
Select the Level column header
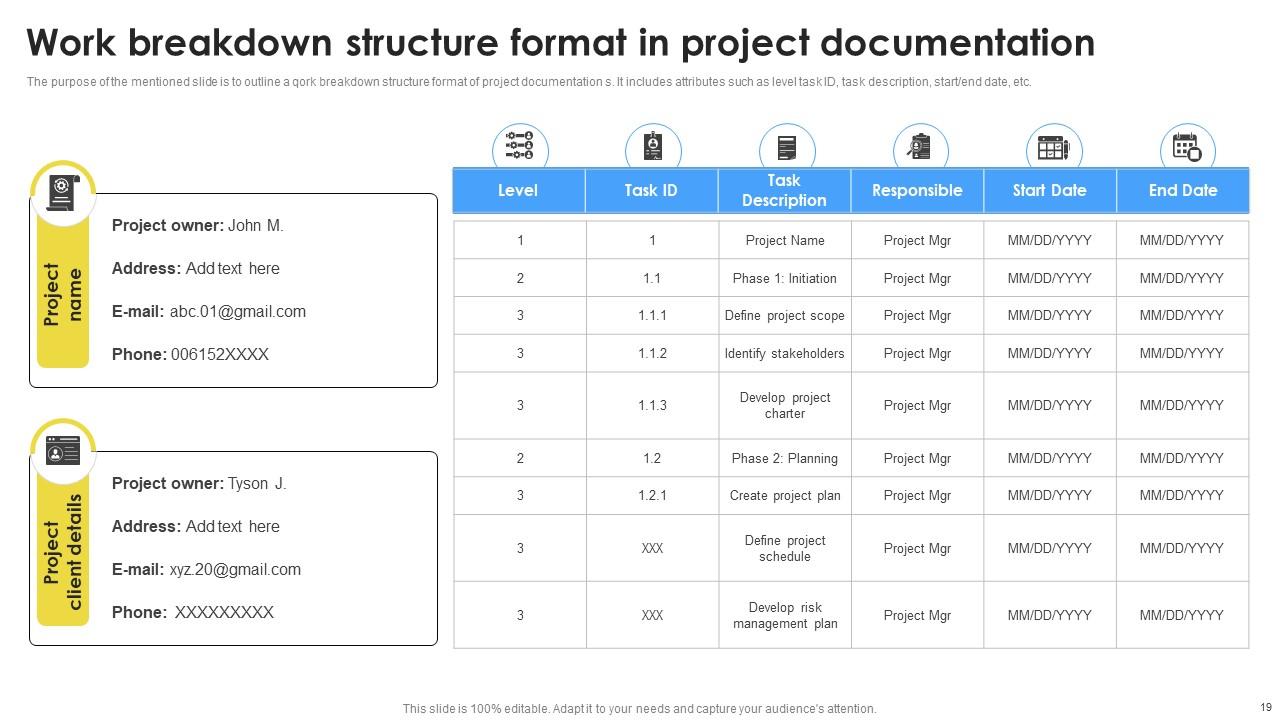pyautogui.click(x=518, y=190)
